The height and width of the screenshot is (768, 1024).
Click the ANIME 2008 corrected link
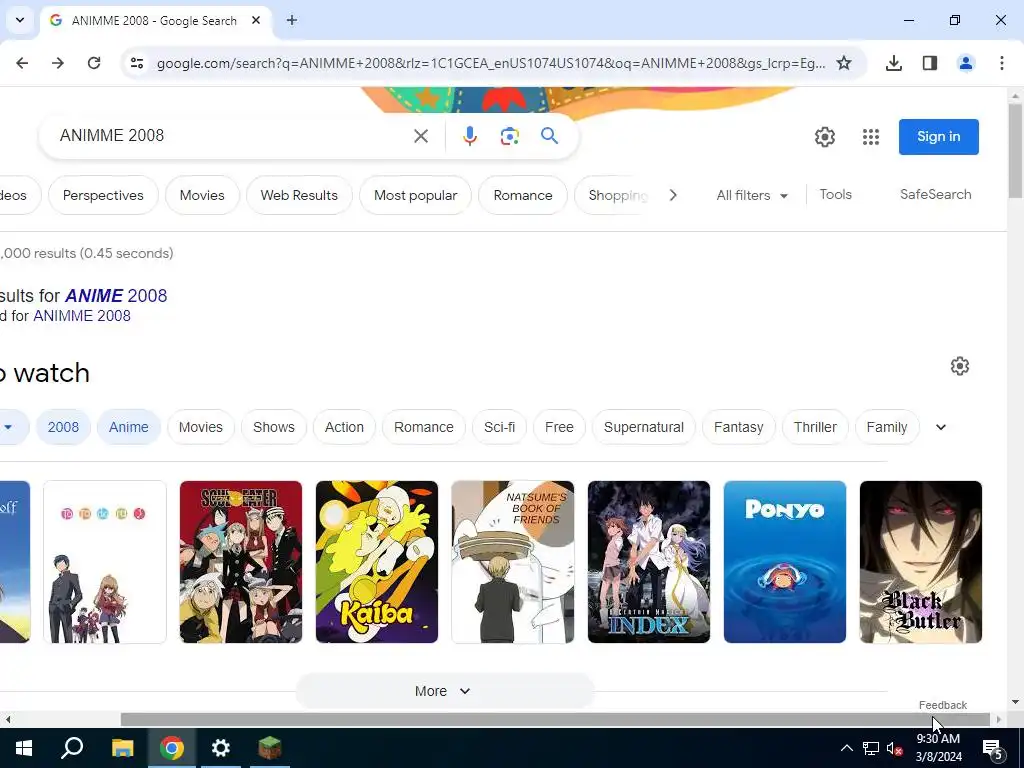tap(116, 296)
